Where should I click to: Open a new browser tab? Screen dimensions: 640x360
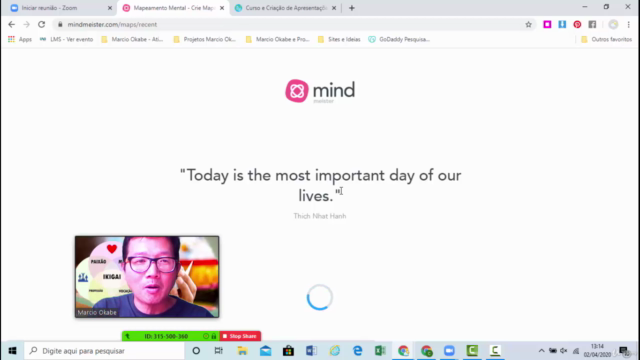coord(351,8)
